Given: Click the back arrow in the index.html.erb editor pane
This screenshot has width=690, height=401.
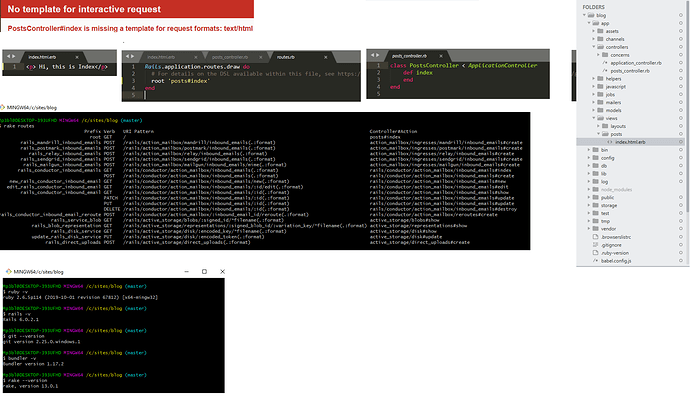Looking at the screenshot, I should [x=8, y=56].
